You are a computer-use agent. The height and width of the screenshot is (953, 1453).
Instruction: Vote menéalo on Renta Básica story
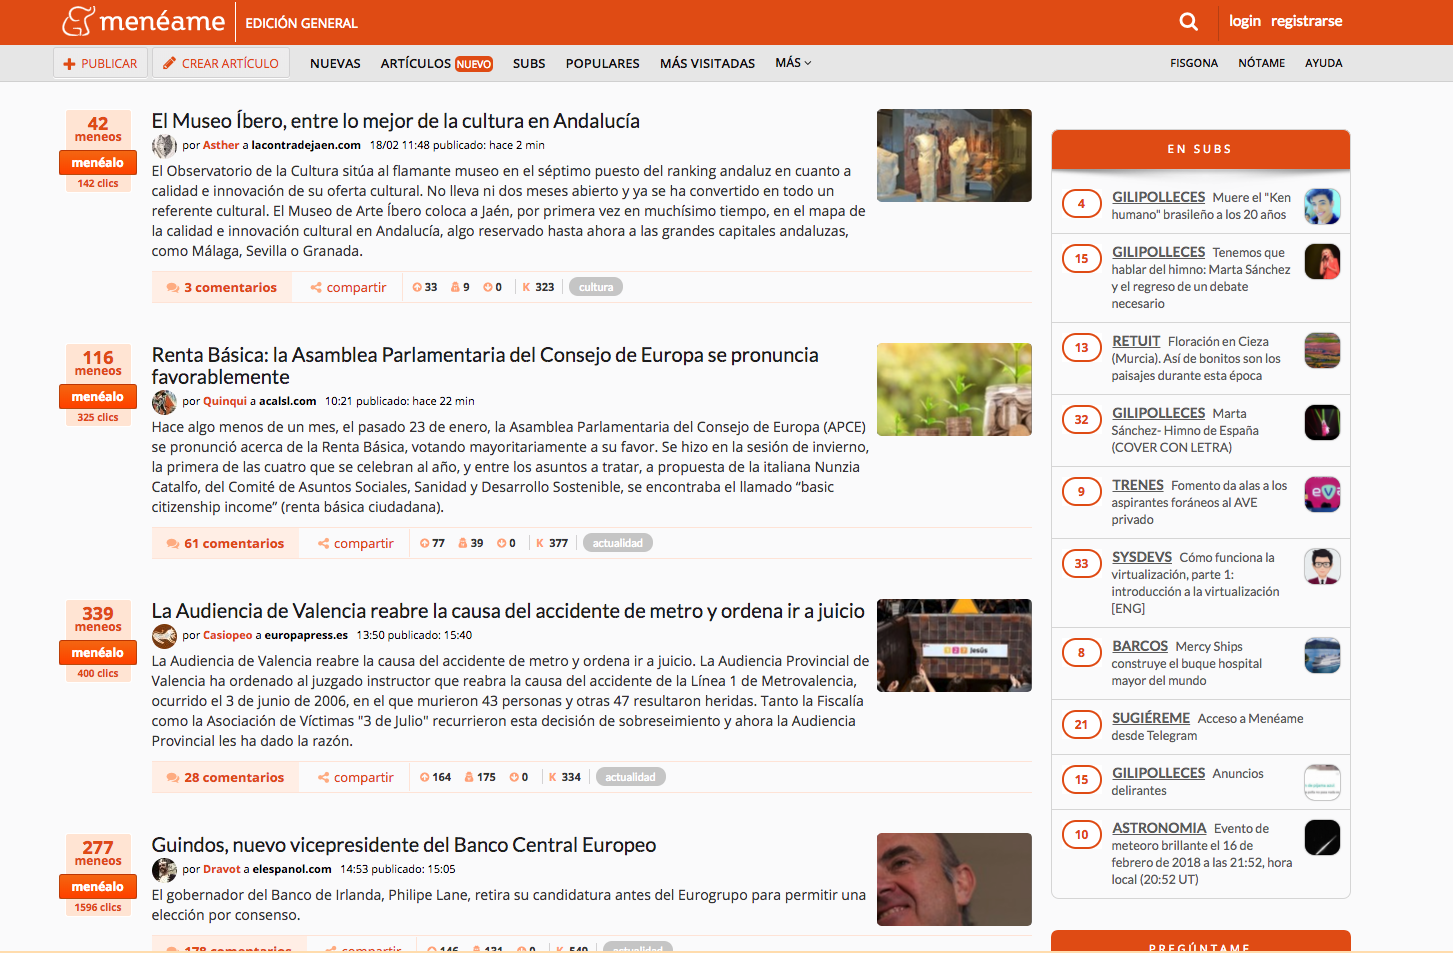point(98,396)
